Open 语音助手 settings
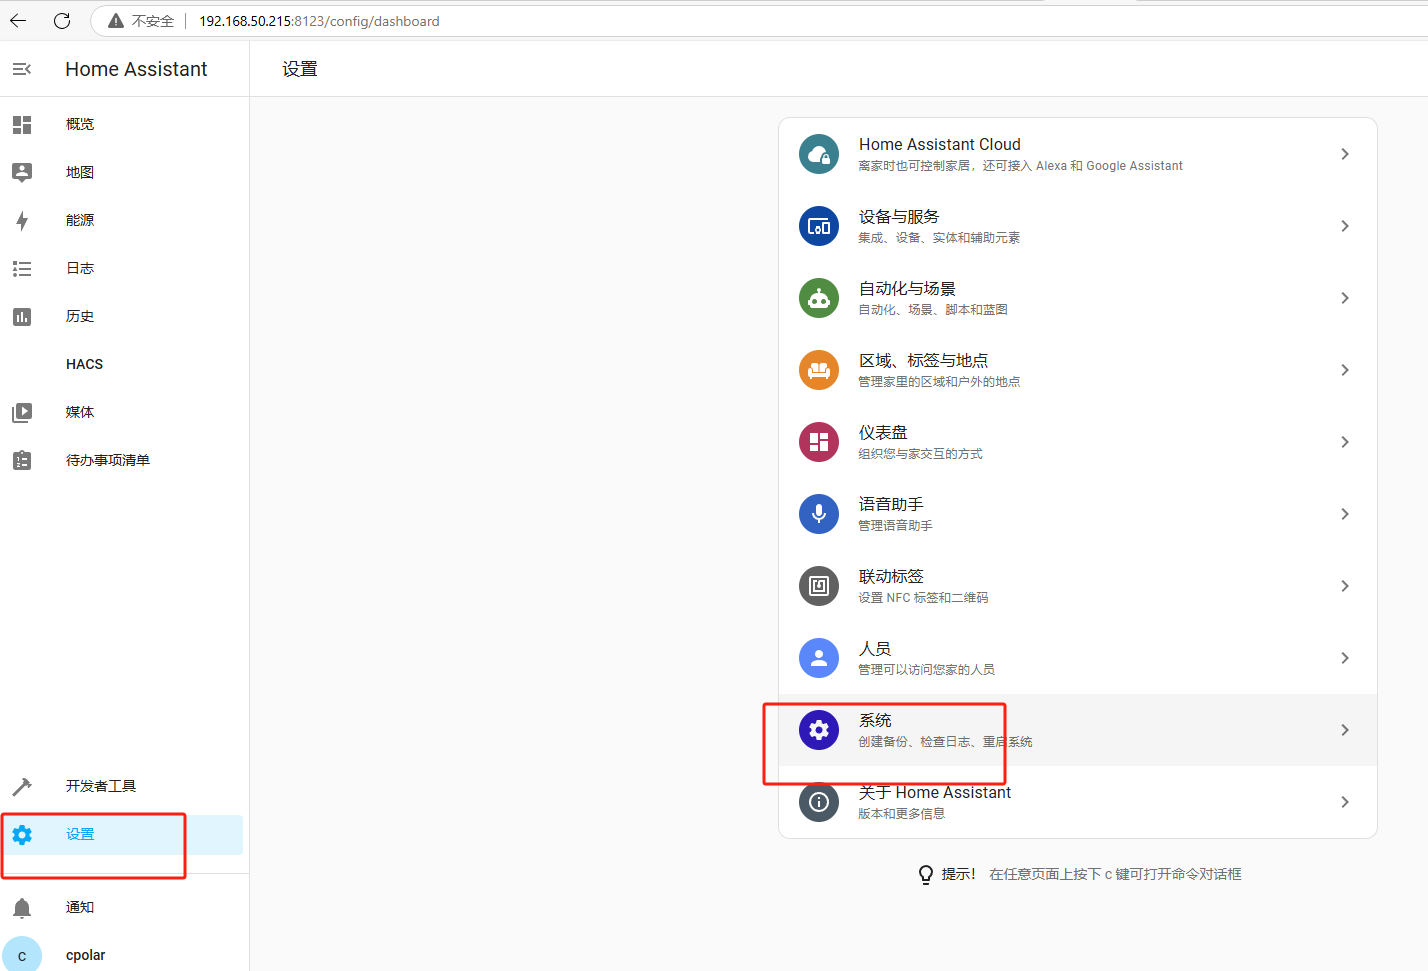 [1078, 514]
